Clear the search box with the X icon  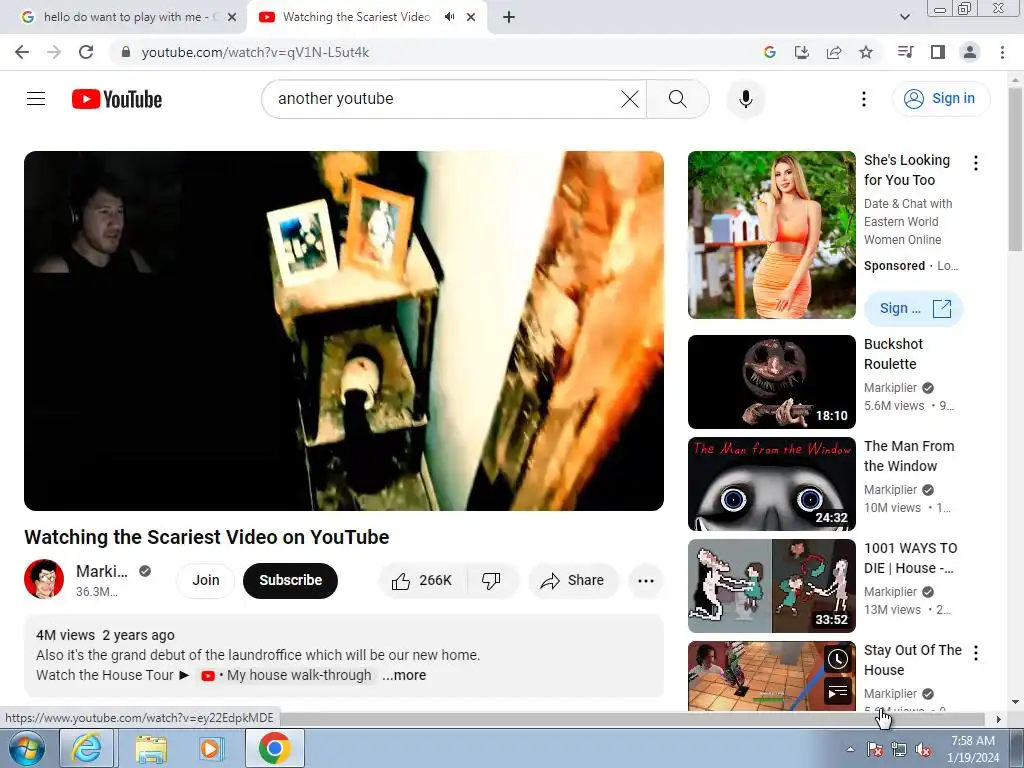point(630,99)
